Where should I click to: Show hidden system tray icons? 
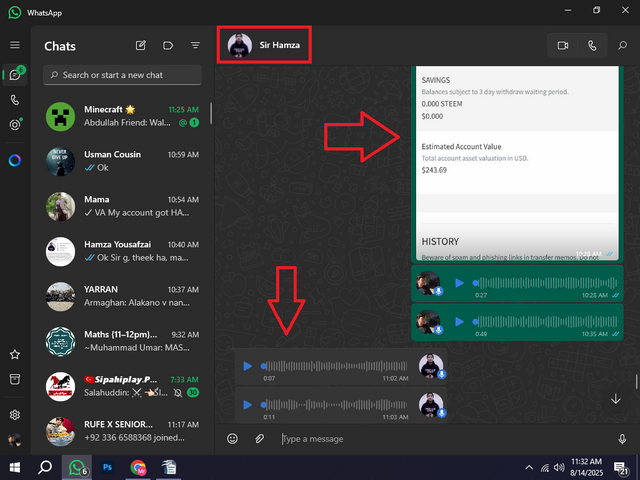[x=529, y=468]
